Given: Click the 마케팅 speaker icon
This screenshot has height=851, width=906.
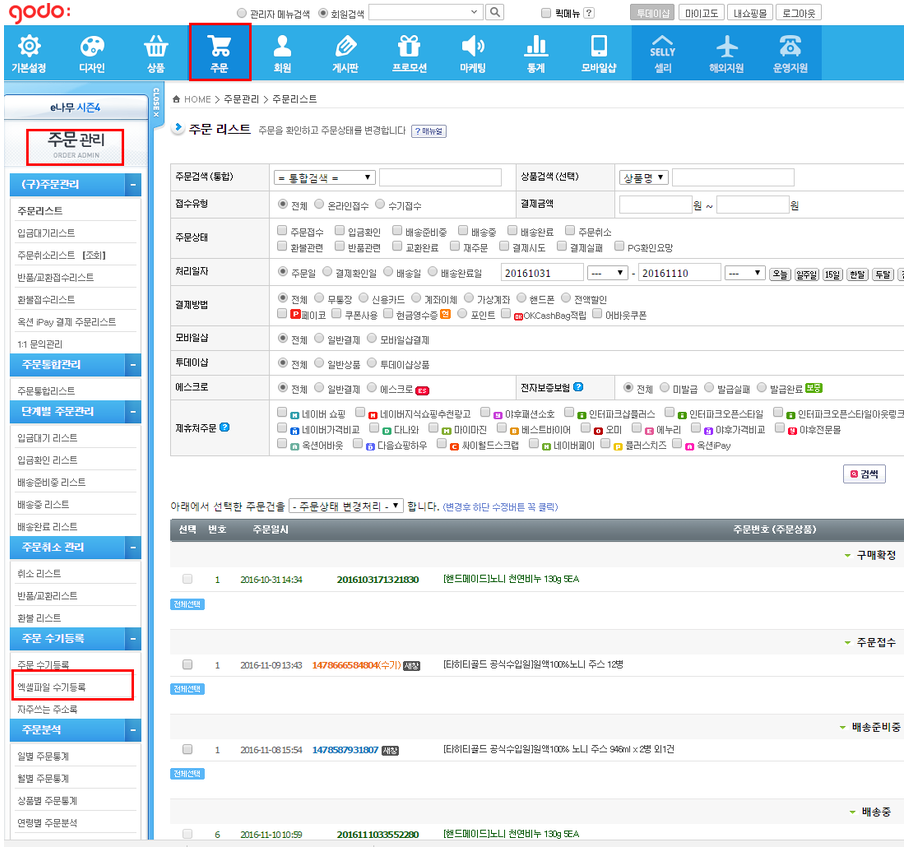Looking at the screenshot, I should tap(473, 46).
